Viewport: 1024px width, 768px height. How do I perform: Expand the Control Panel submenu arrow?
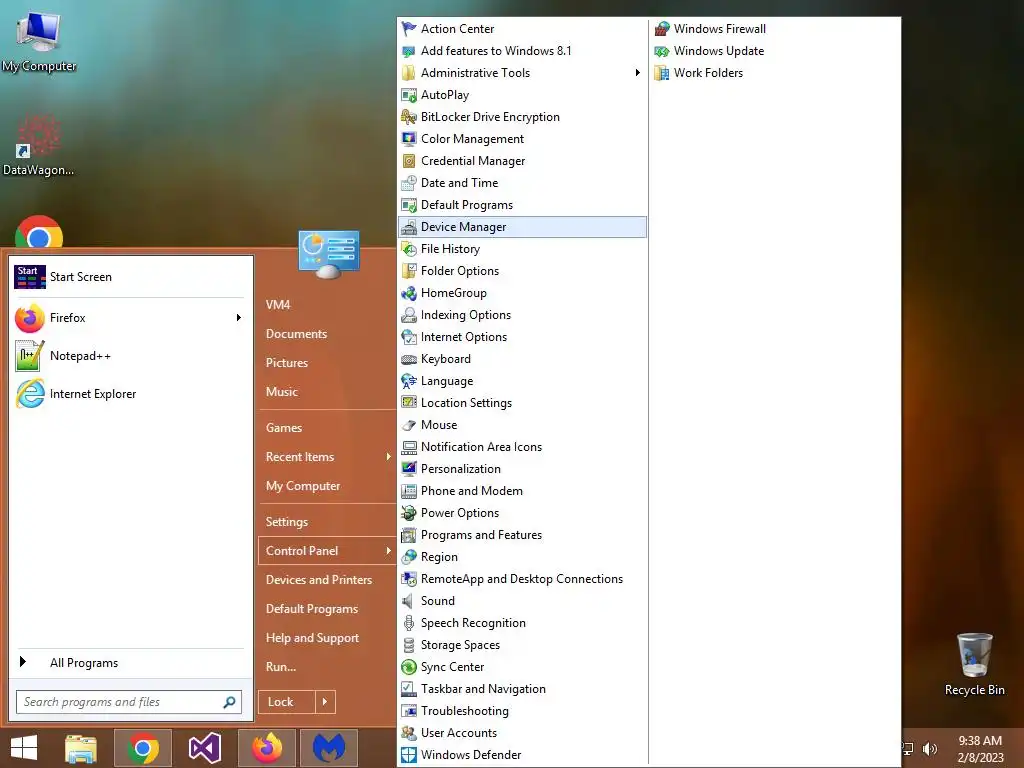(x=388, y=551)
